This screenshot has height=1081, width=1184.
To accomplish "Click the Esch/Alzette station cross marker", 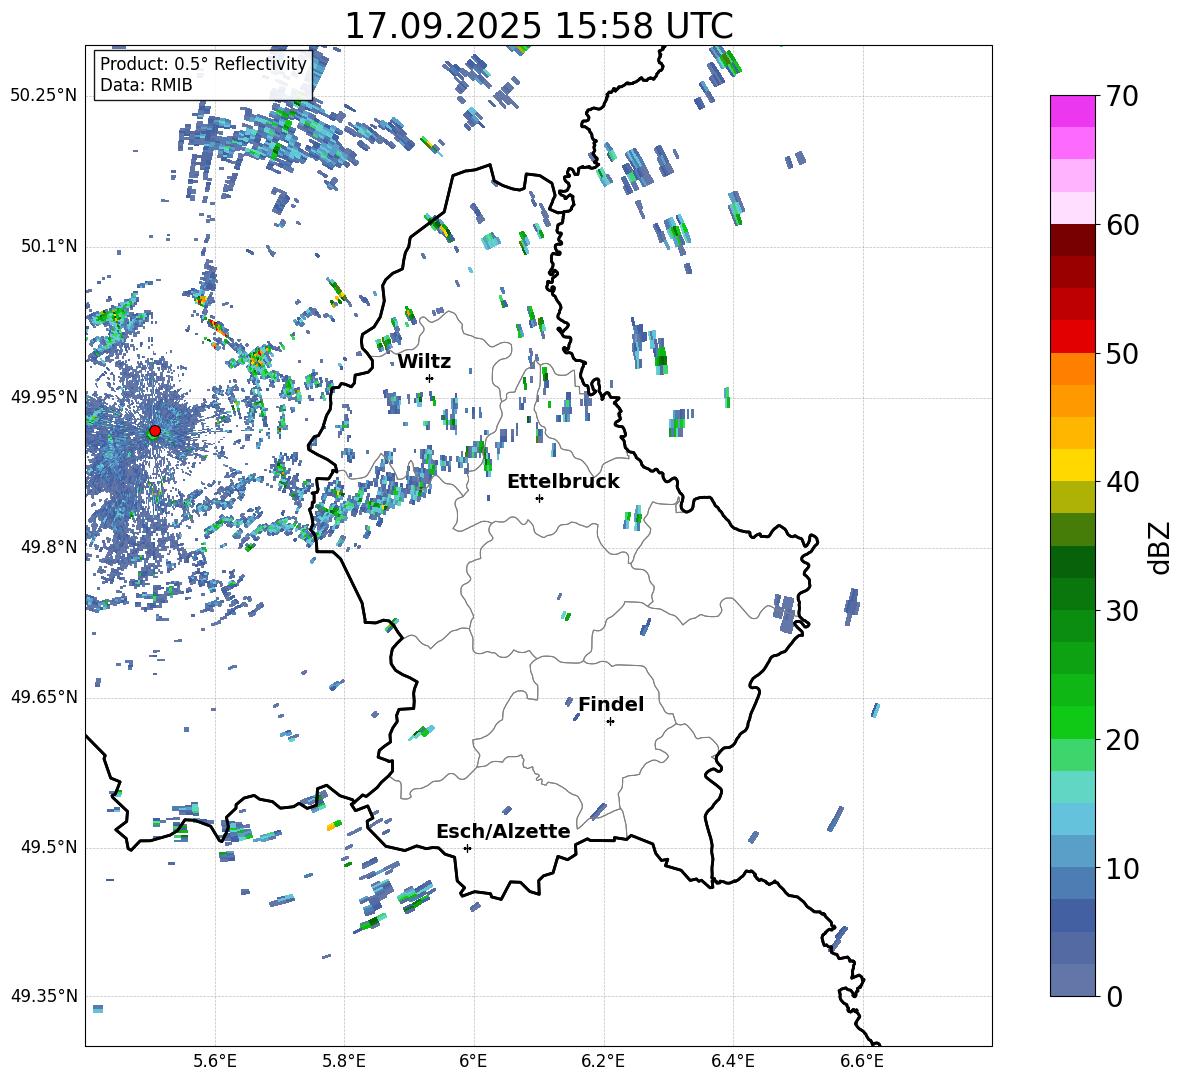I will click(x=467, y=848).
